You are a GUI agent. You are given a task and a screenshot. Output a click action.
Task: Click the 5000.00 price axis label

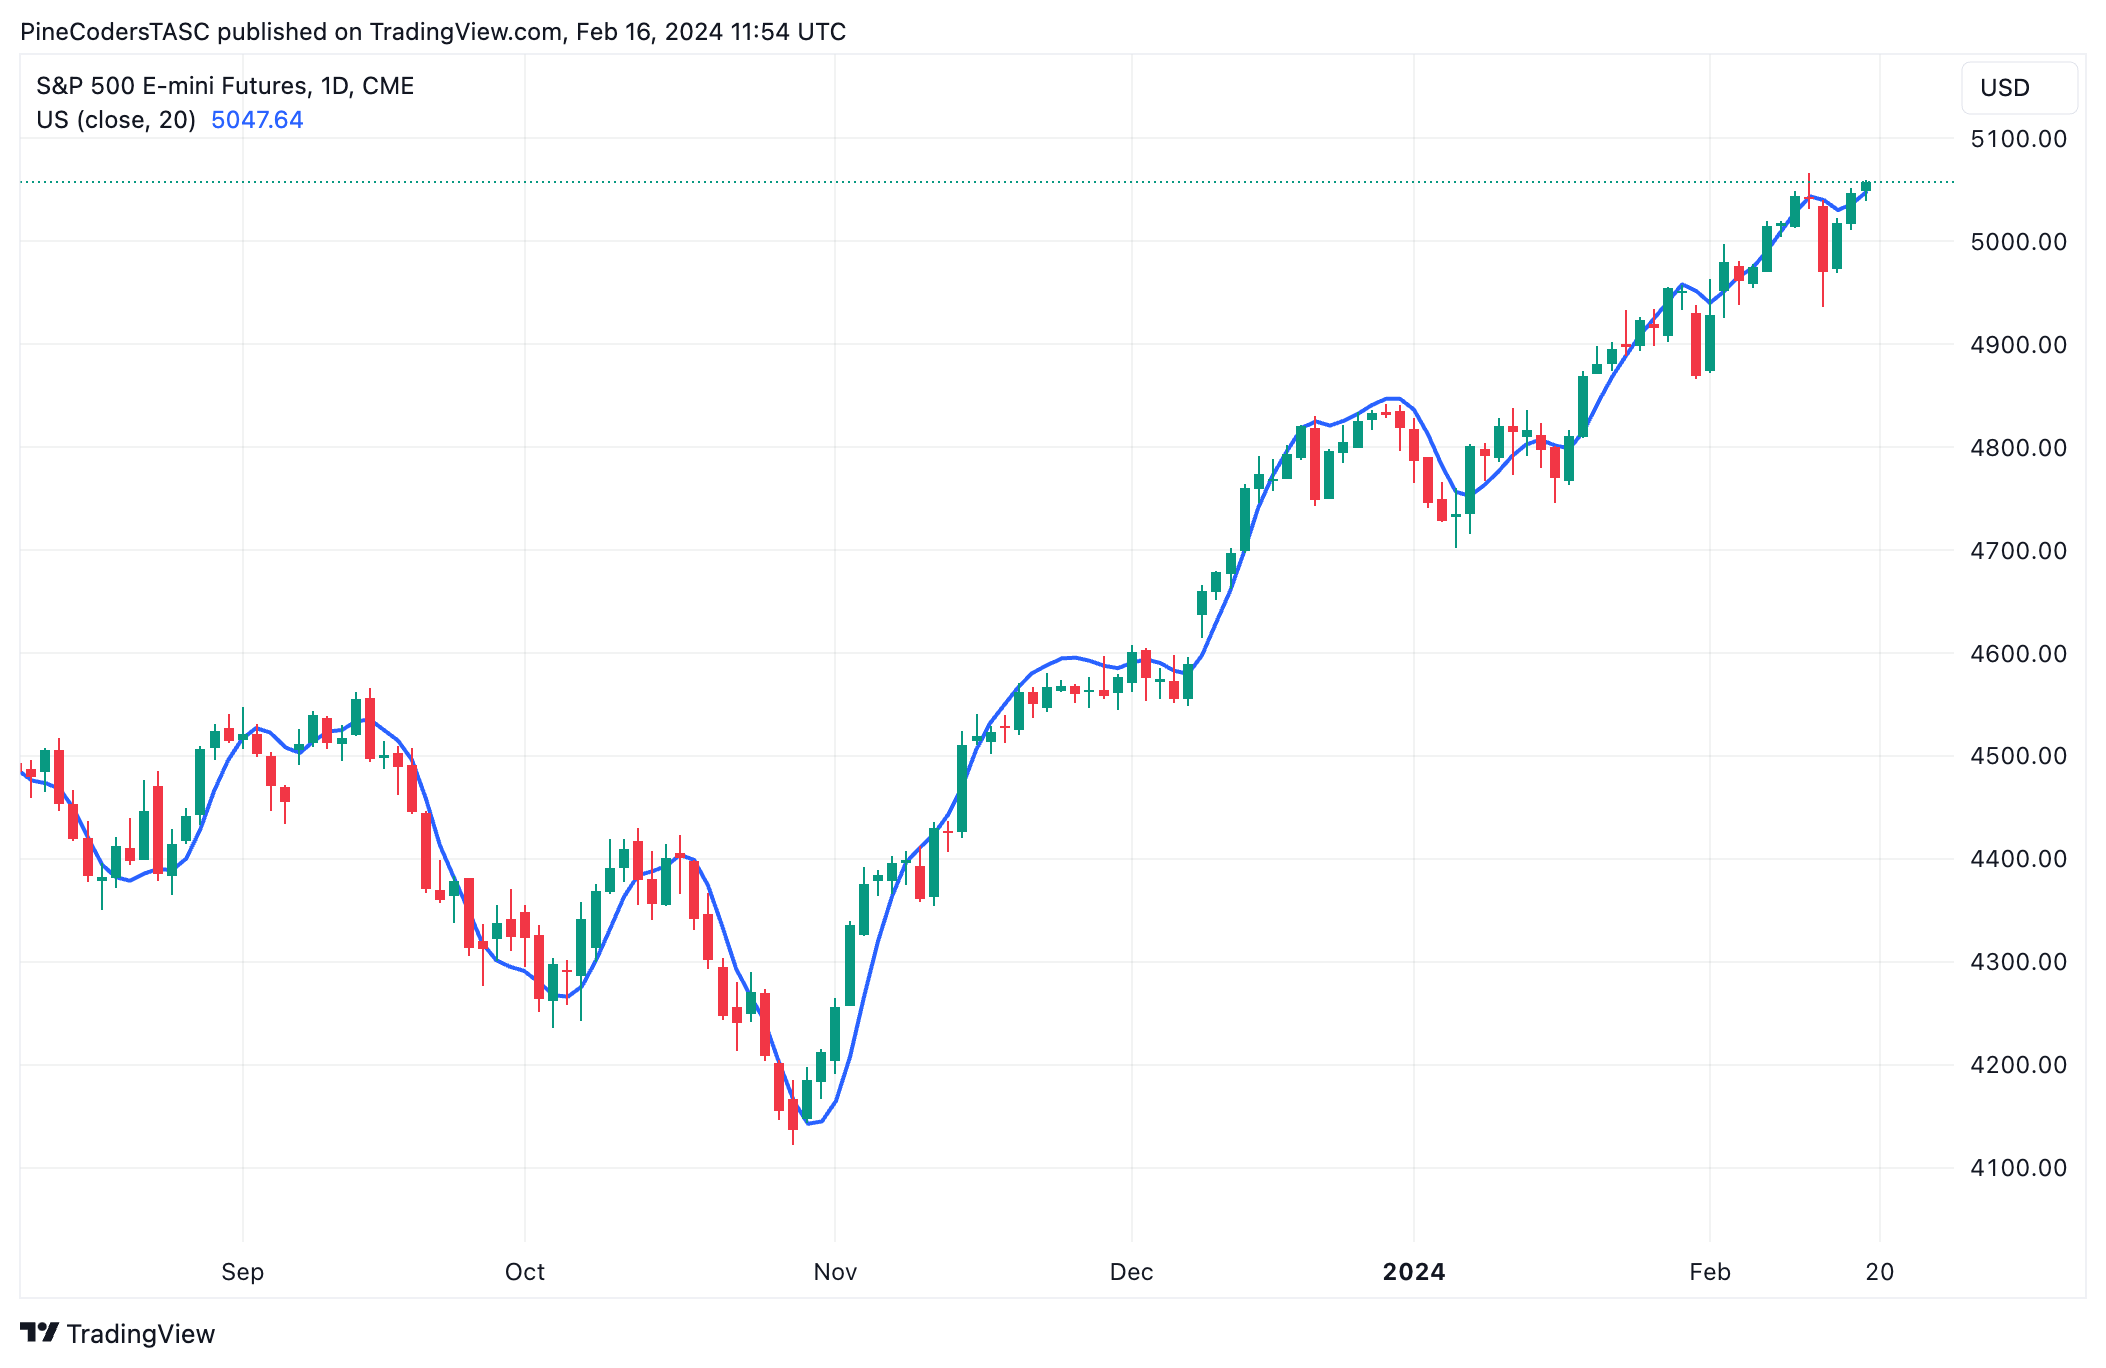tap(2018, 242)
